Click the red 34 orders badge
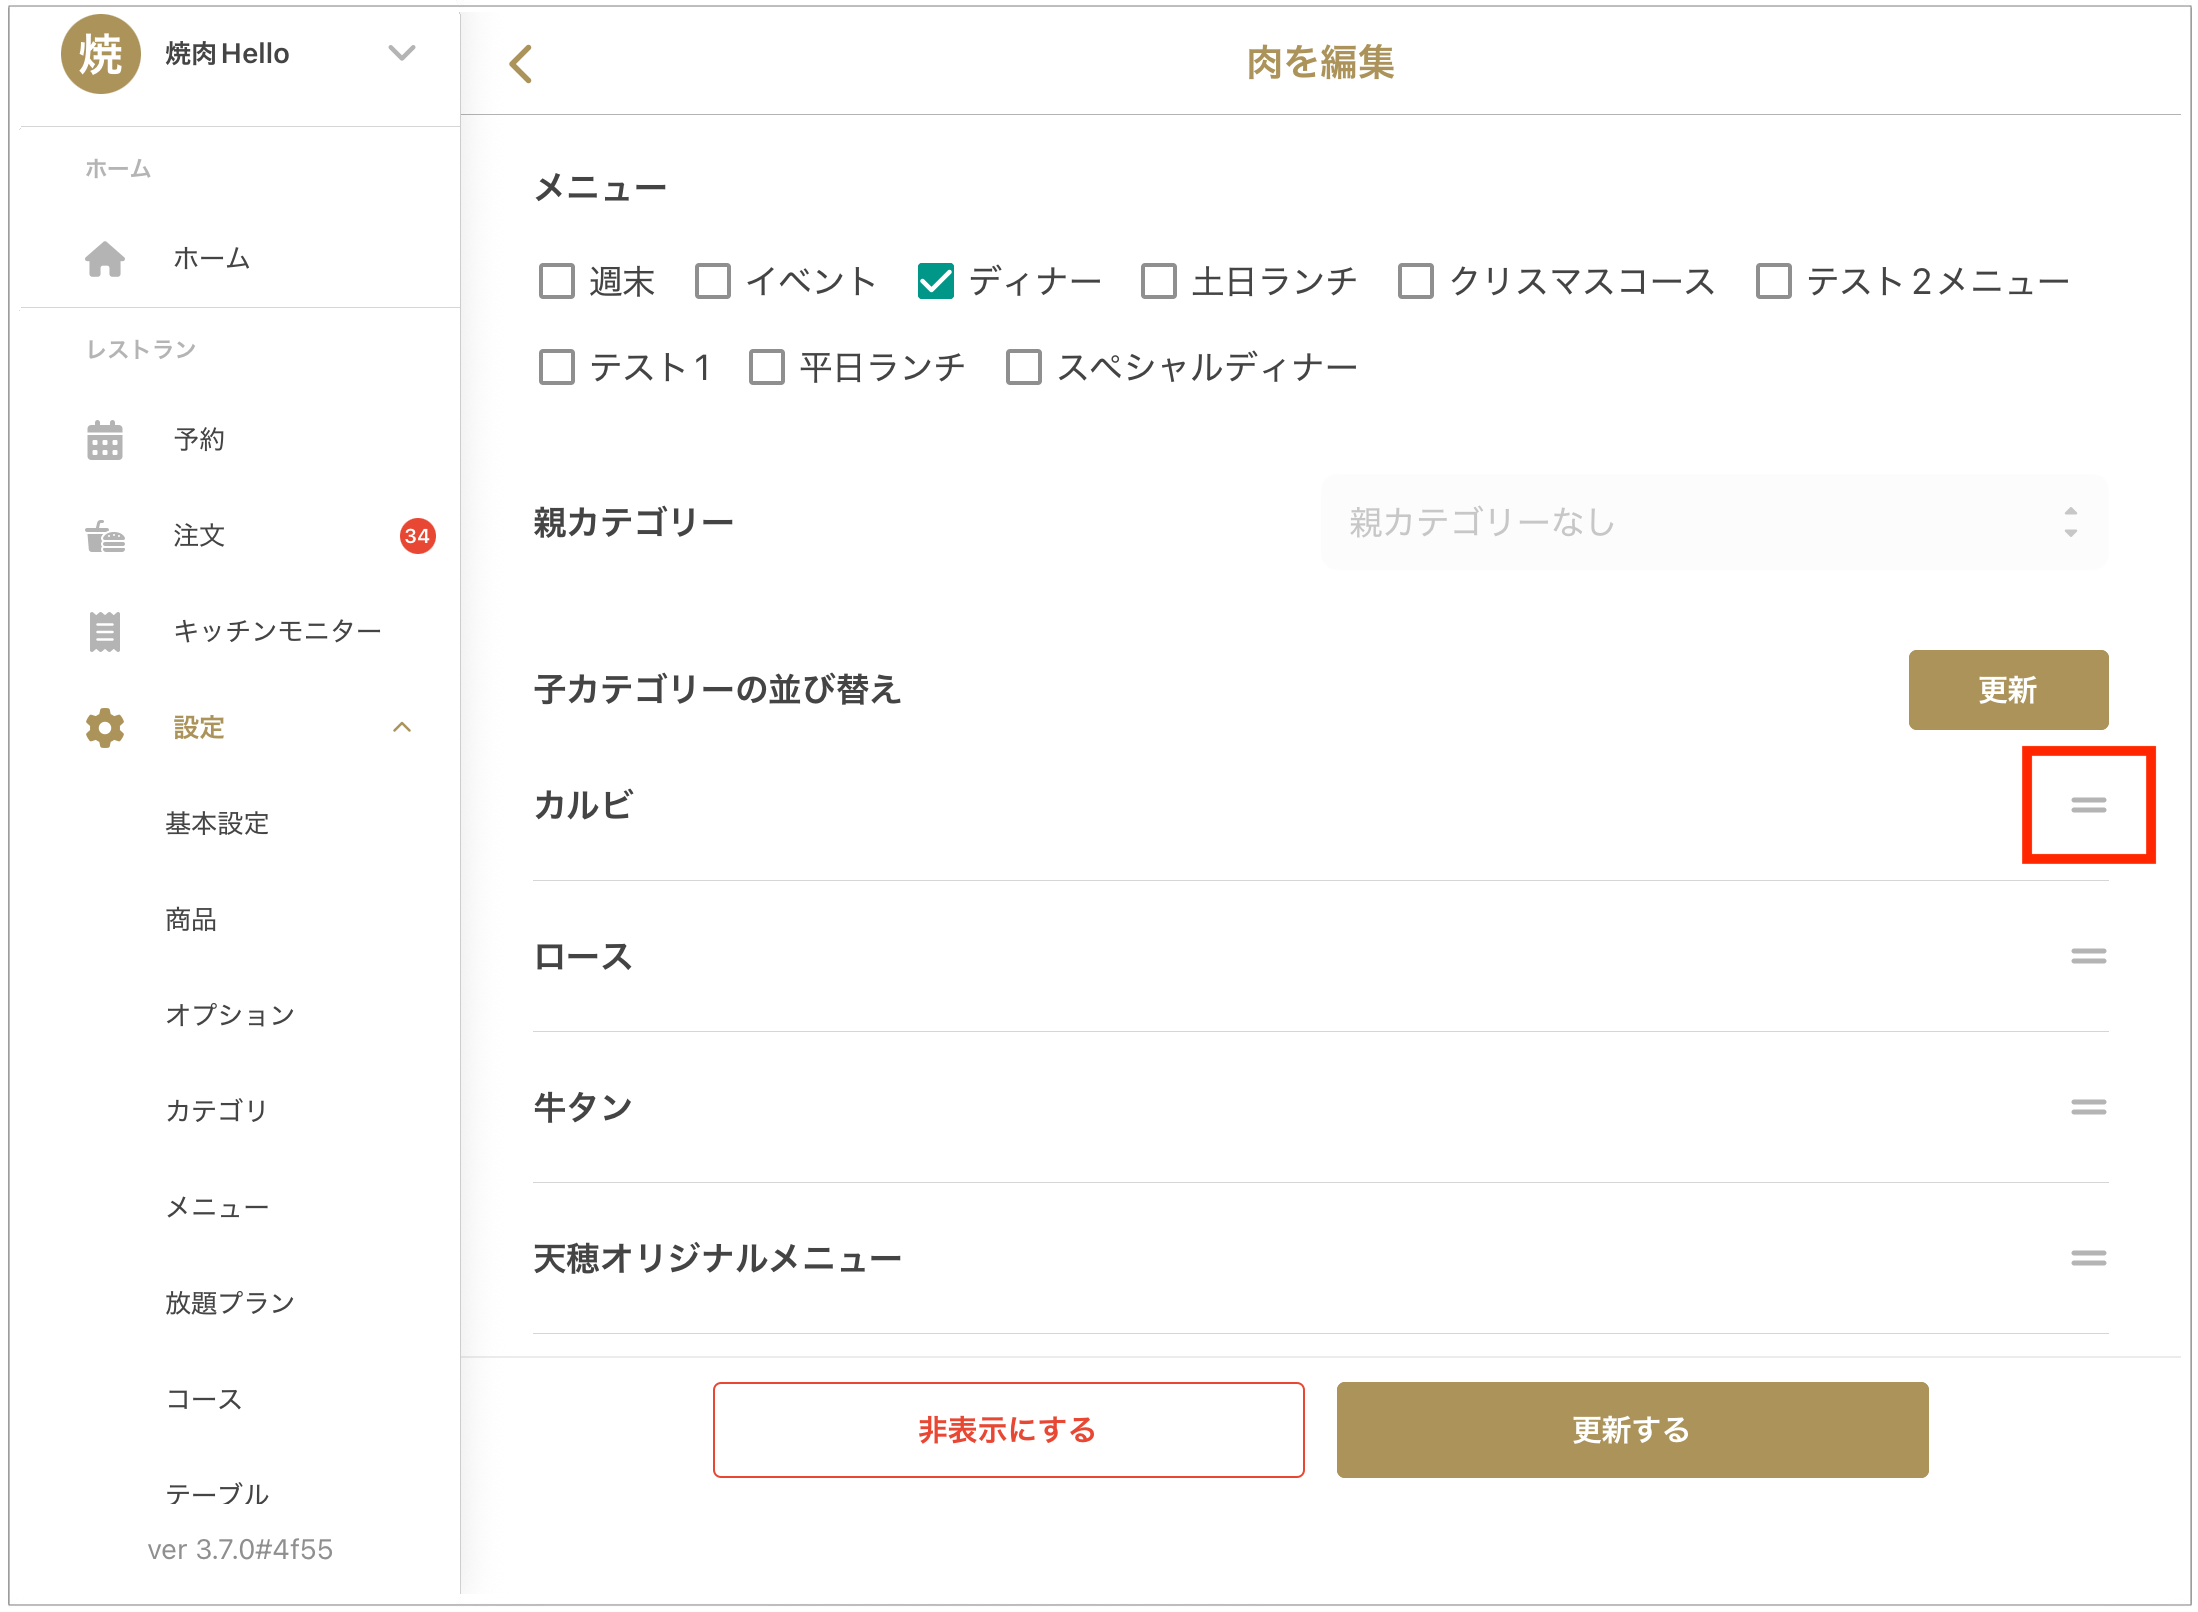The width and height of the screenshot is (2198, 1612). click(417, 536)
